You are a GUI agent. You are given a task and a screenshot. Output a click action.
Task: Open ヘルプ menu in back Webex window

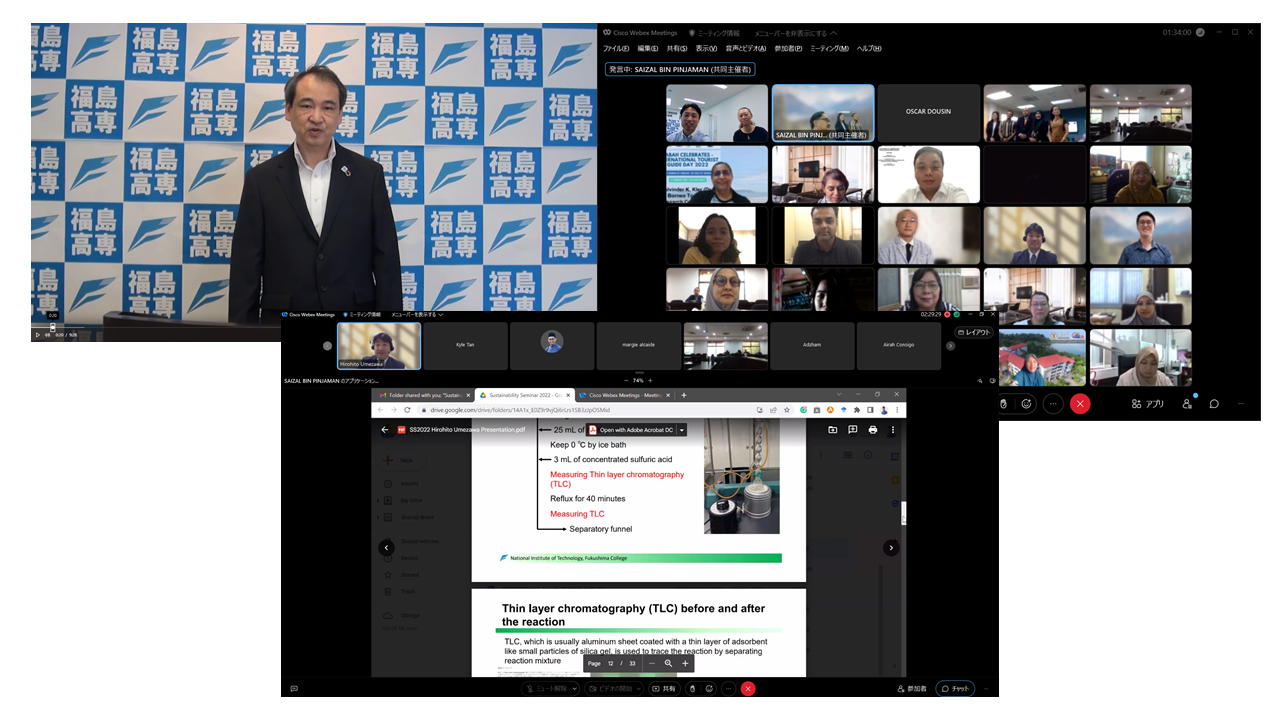point(869,48)
